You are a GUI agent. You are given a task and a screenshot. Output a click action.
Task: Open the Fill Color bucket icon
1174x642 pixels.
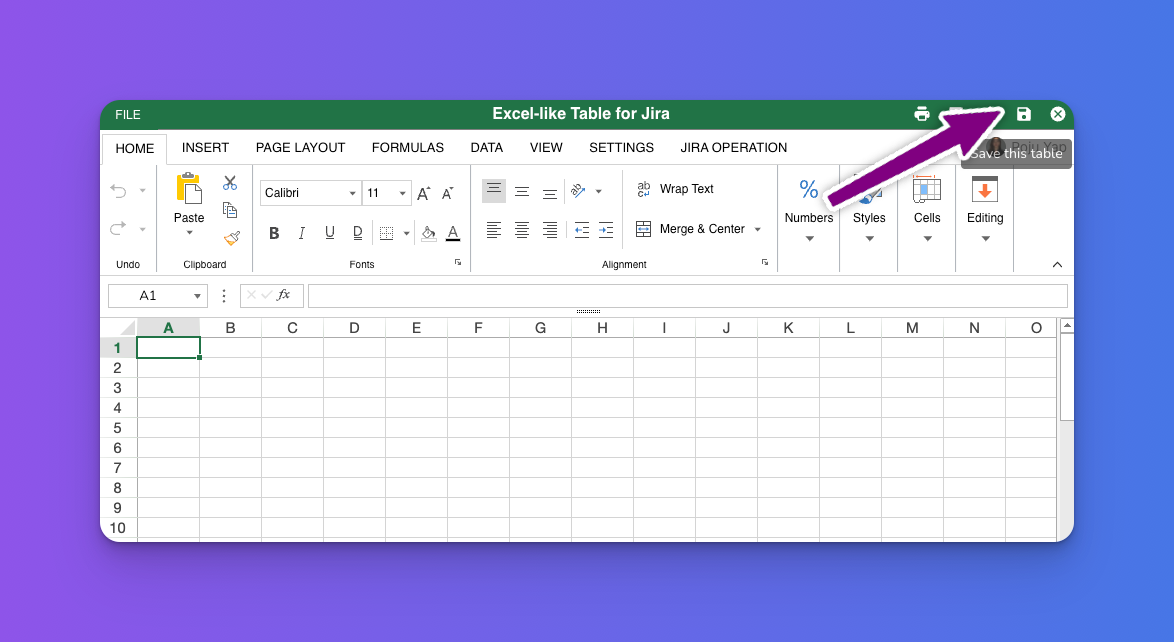(x=428, y=232)
